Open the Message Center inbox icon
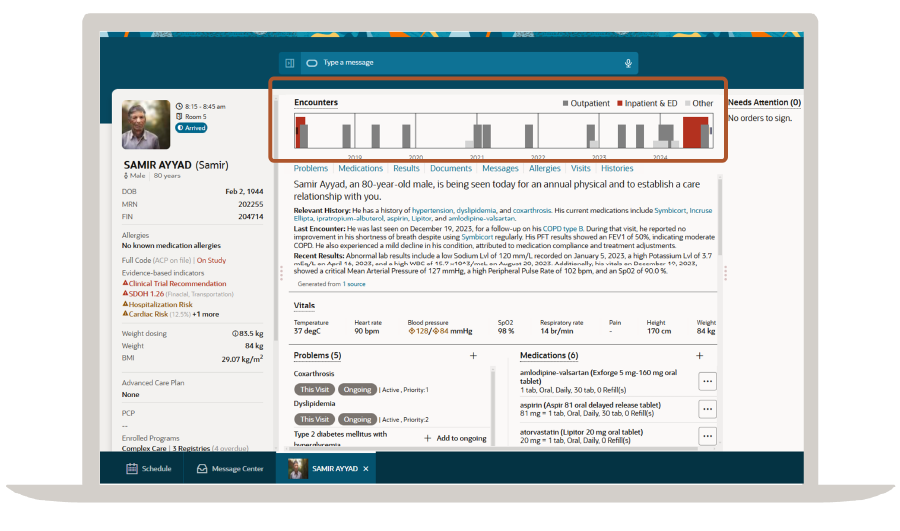This screenshot has width=900, height=531. [x=202, y=468]
